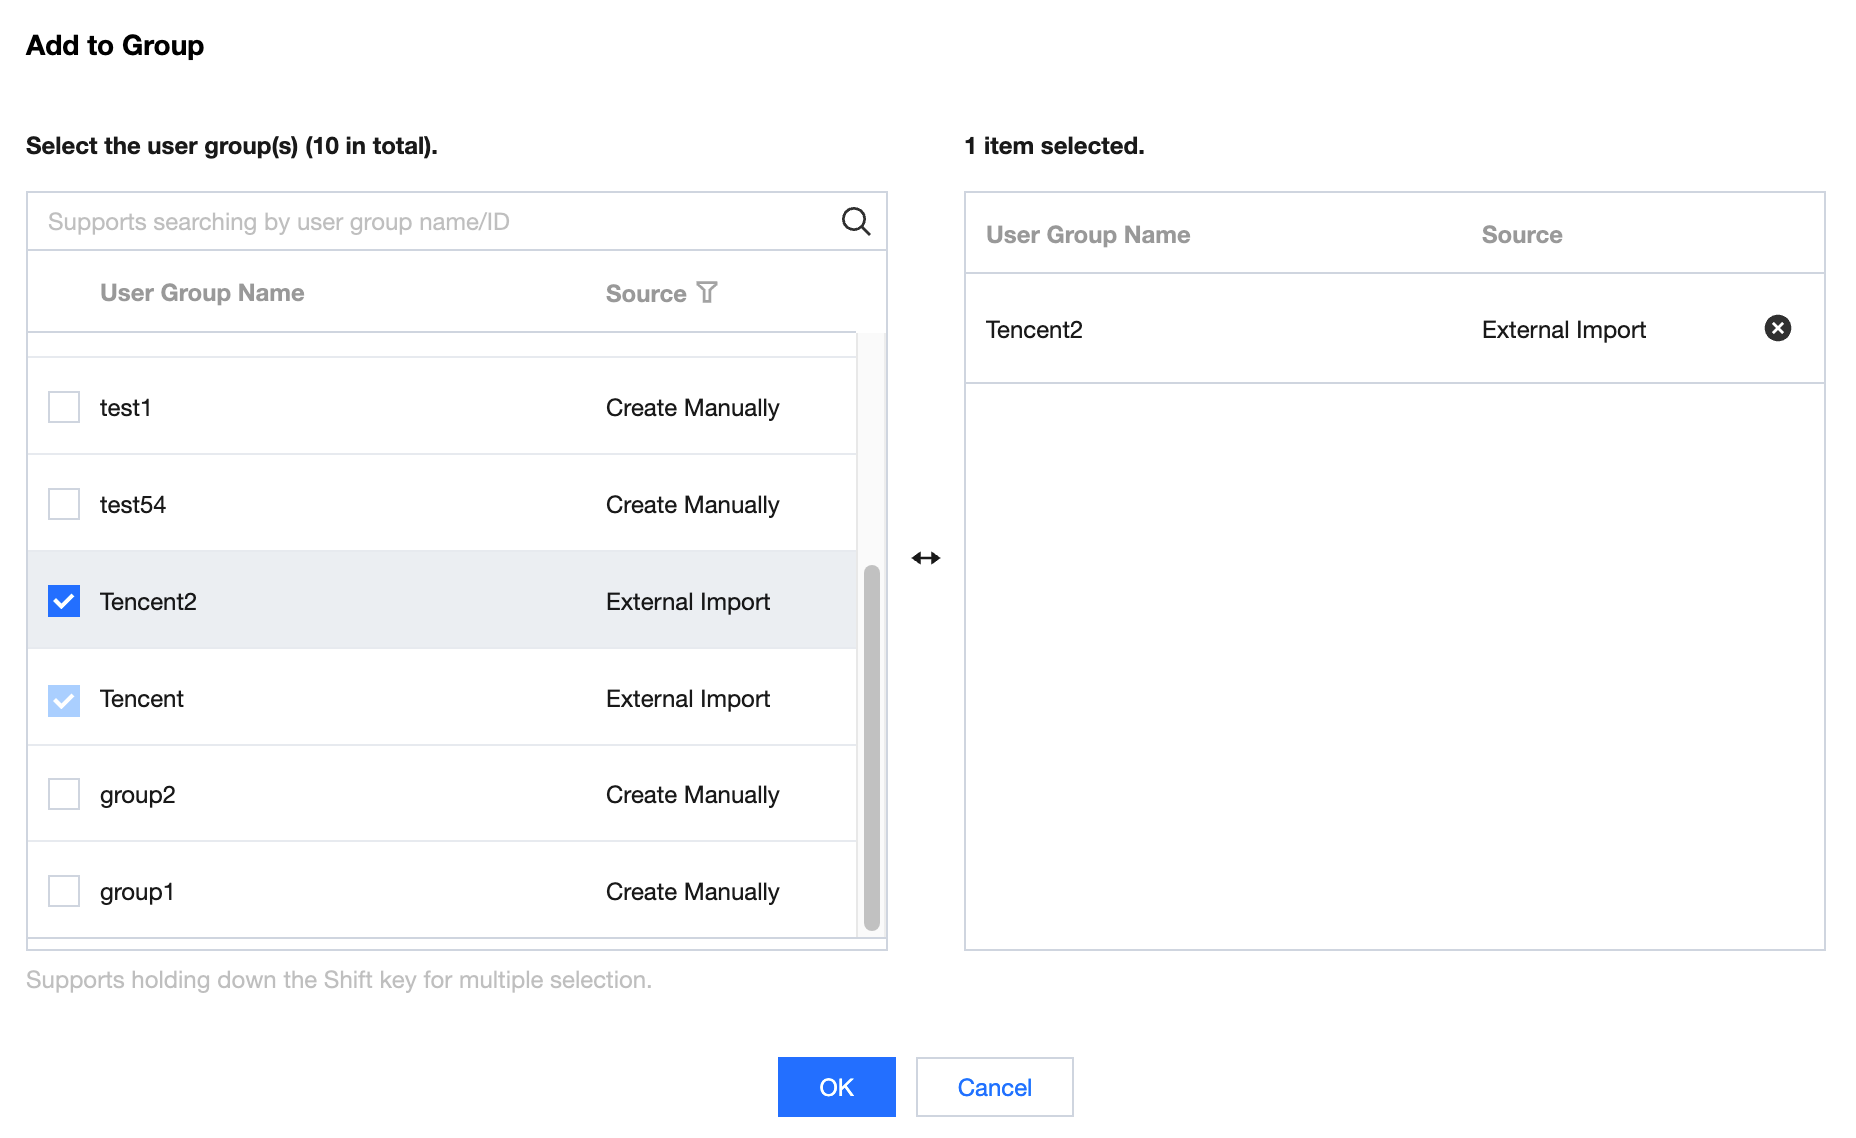The width and height of the screenshot is (1856, 1138).
Task: Click the test54 Create Manually source cell
Action: 692,505
